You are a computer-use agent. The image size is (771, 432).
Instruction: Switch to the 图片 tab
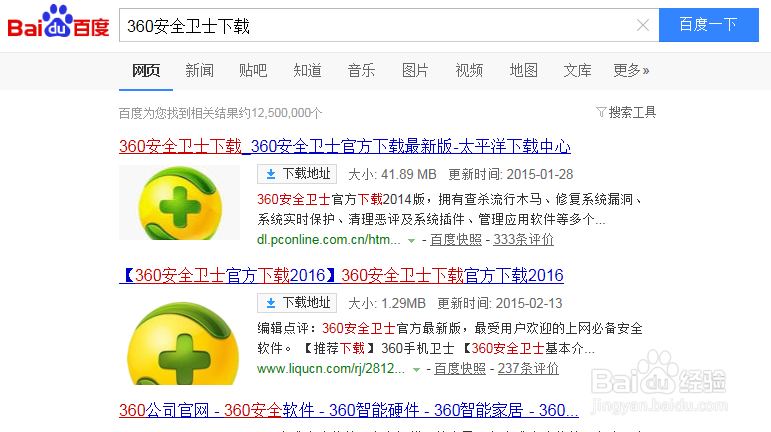(415, 71)
